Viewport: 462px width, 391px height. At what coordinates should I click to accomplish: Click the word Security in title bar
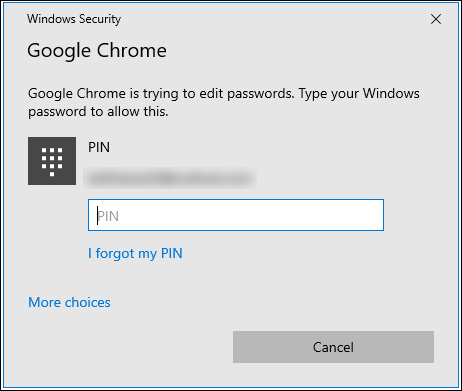pos(100,19)
